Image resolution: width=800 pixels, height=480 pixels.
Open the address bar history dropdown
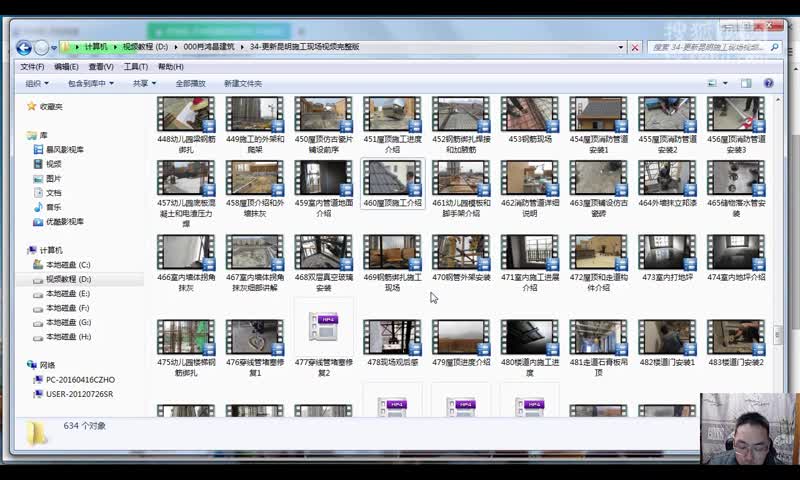coord(620,47)
